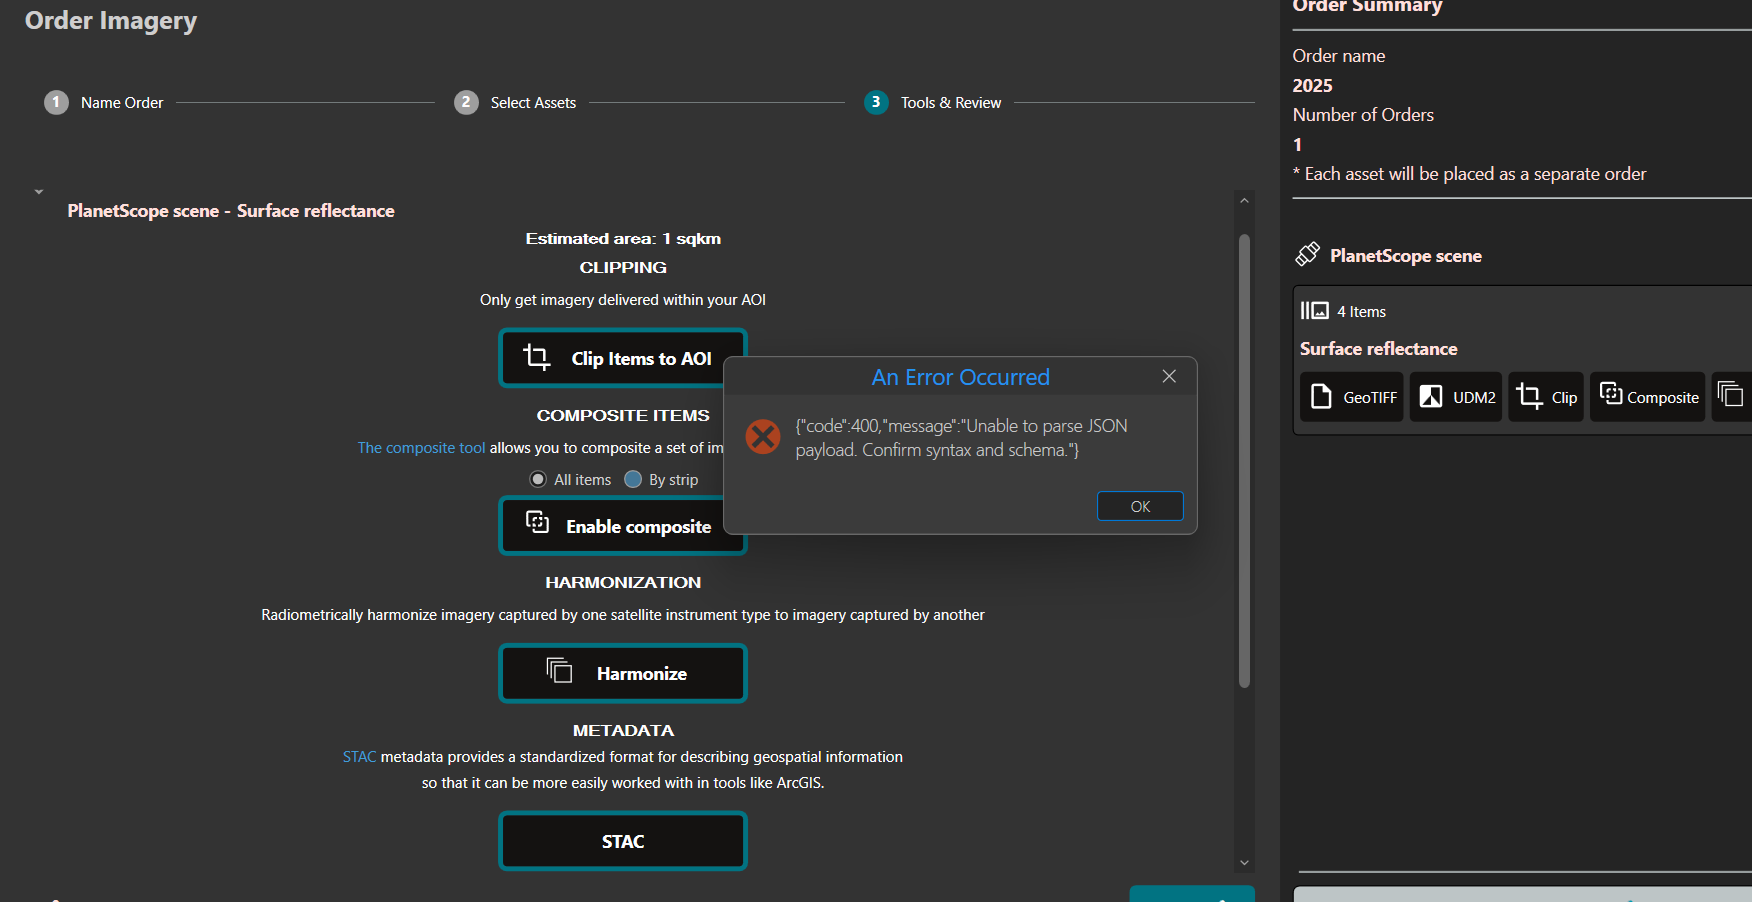Select the All items radio option
Viewport: 1752px width, 902px height.
(538, 479)
